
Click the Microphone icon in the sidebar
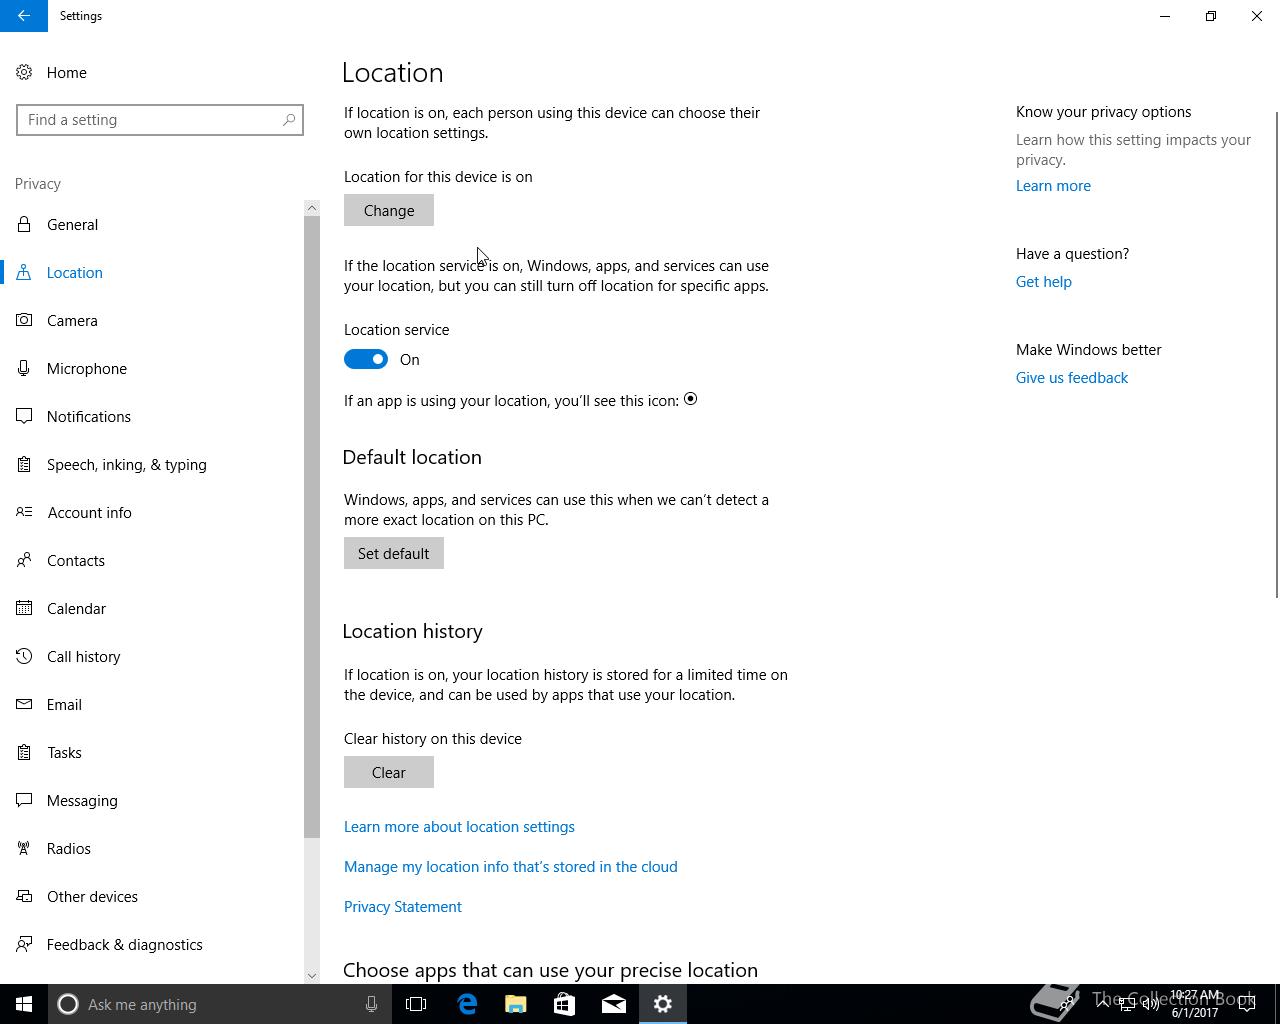[24, 369]
